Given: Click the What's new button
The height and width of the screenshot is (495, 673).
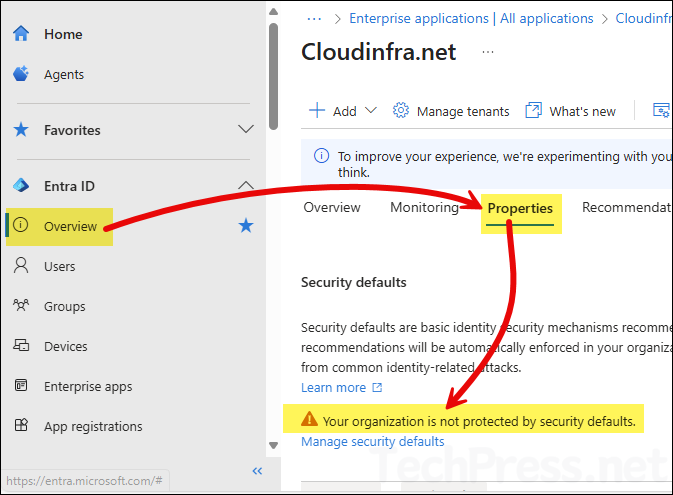Looking at the screenshot, I should (571, 111).
